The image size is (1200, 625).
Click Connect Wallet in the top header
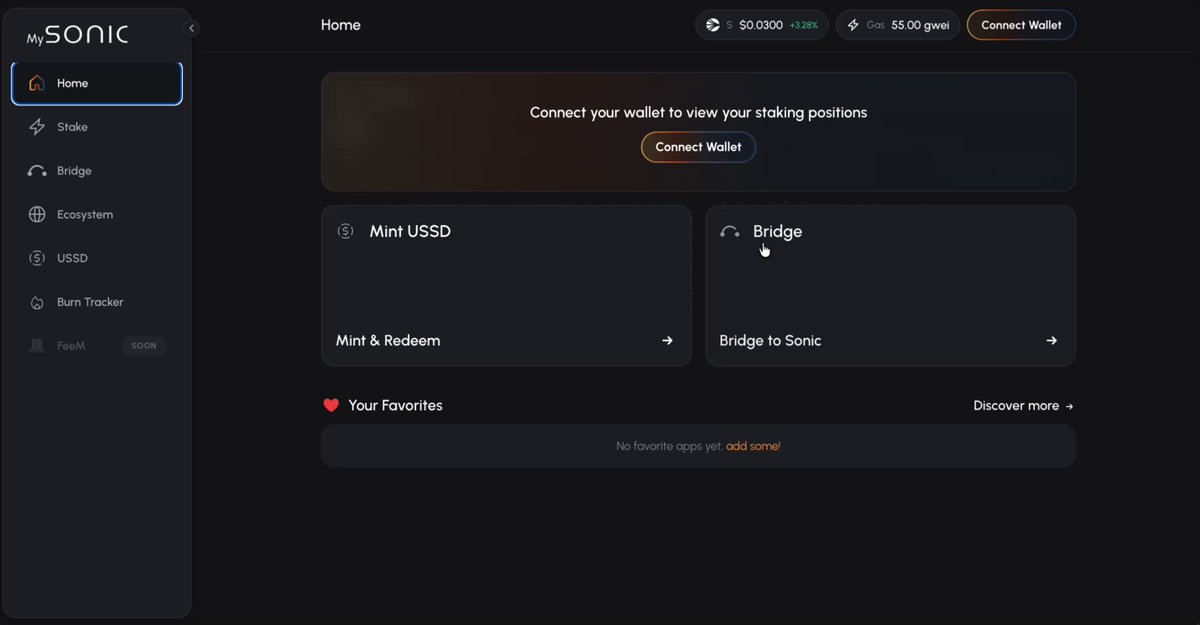click(x=1021, y=25)
